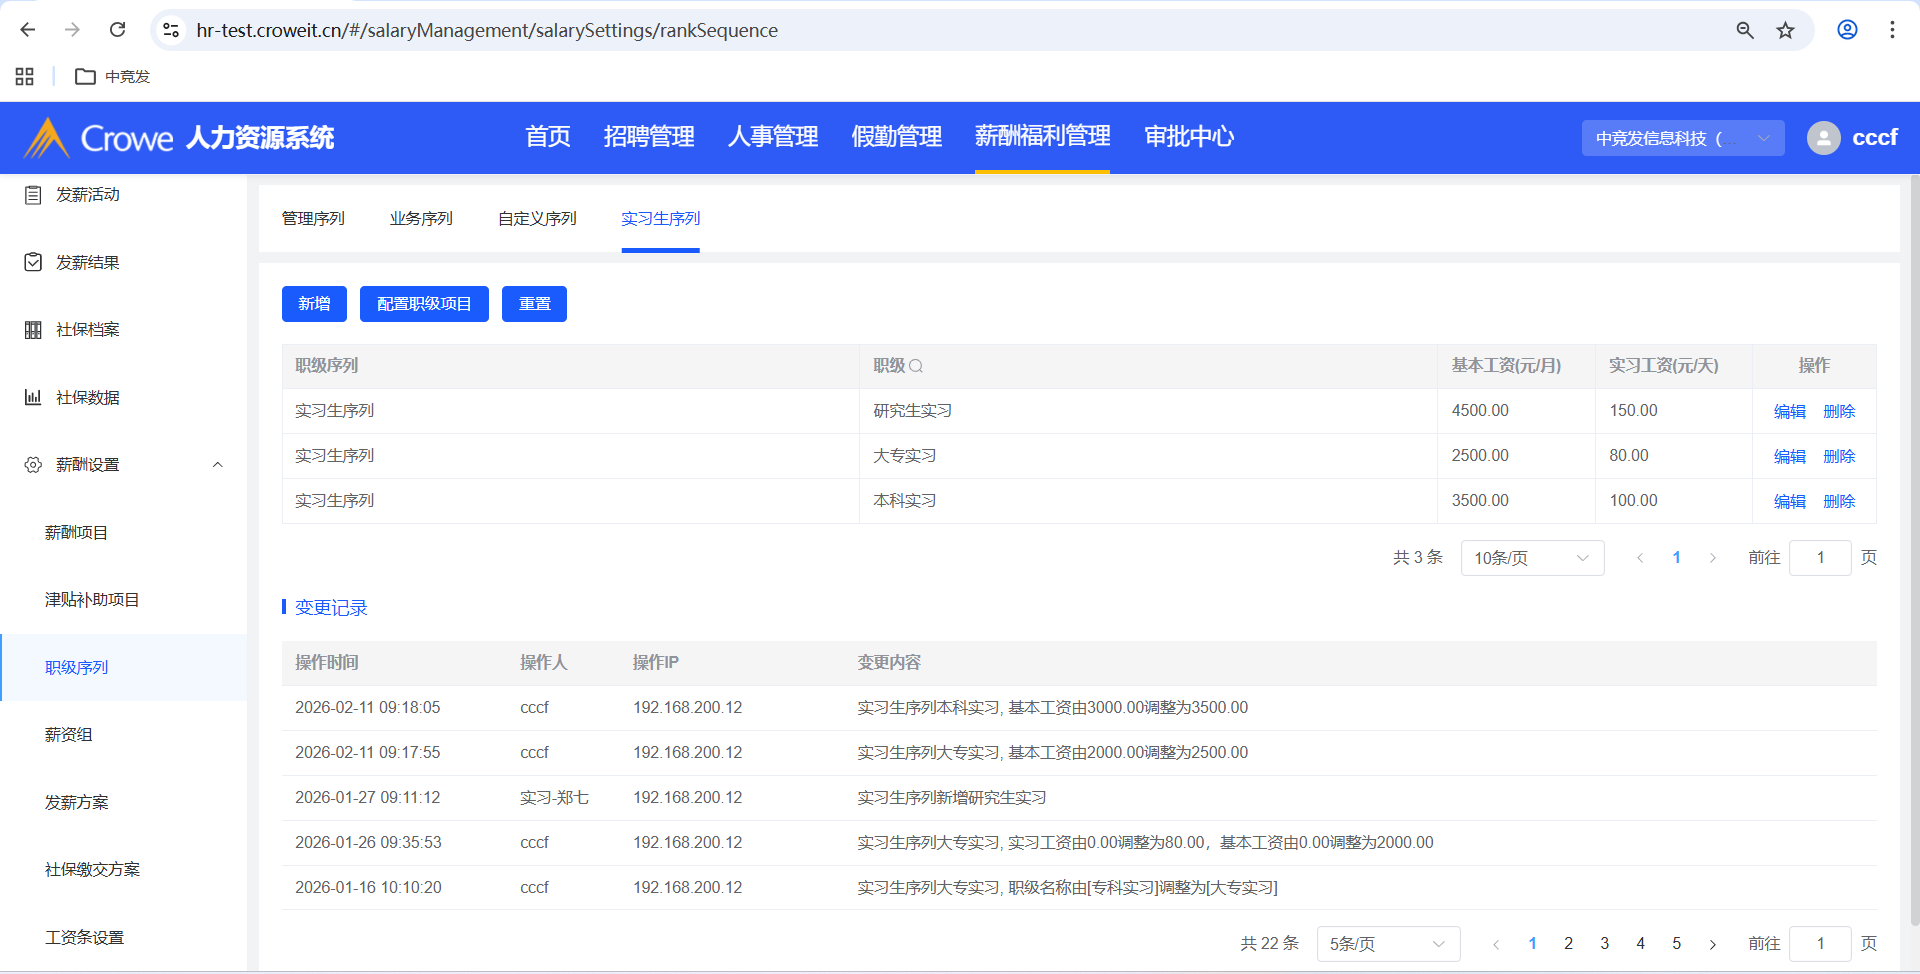Click 编辑 for the 研究生实习 row

point(1789,412)
